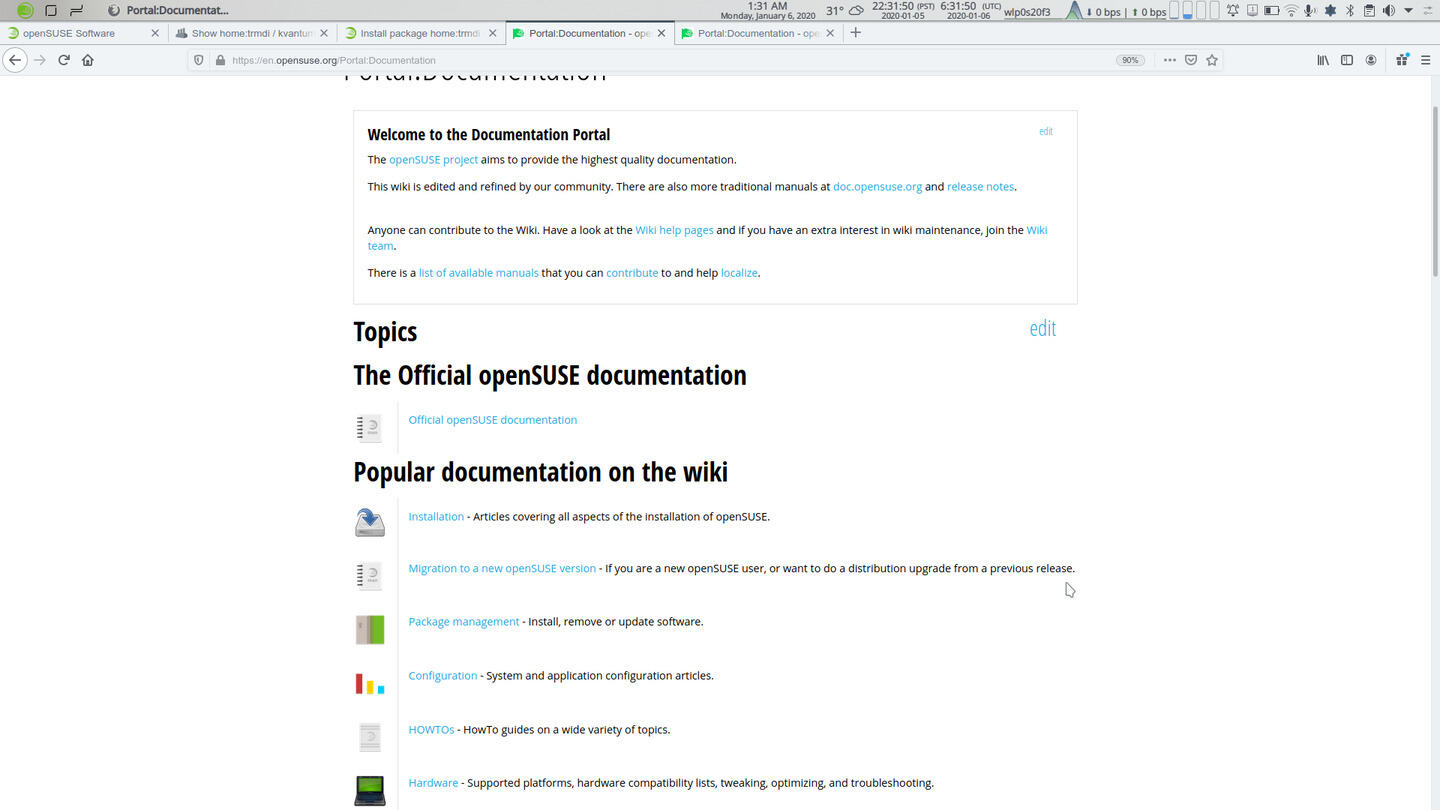
Task: Open the notifications bell in system tray
Action: (x=1232, y=11)
